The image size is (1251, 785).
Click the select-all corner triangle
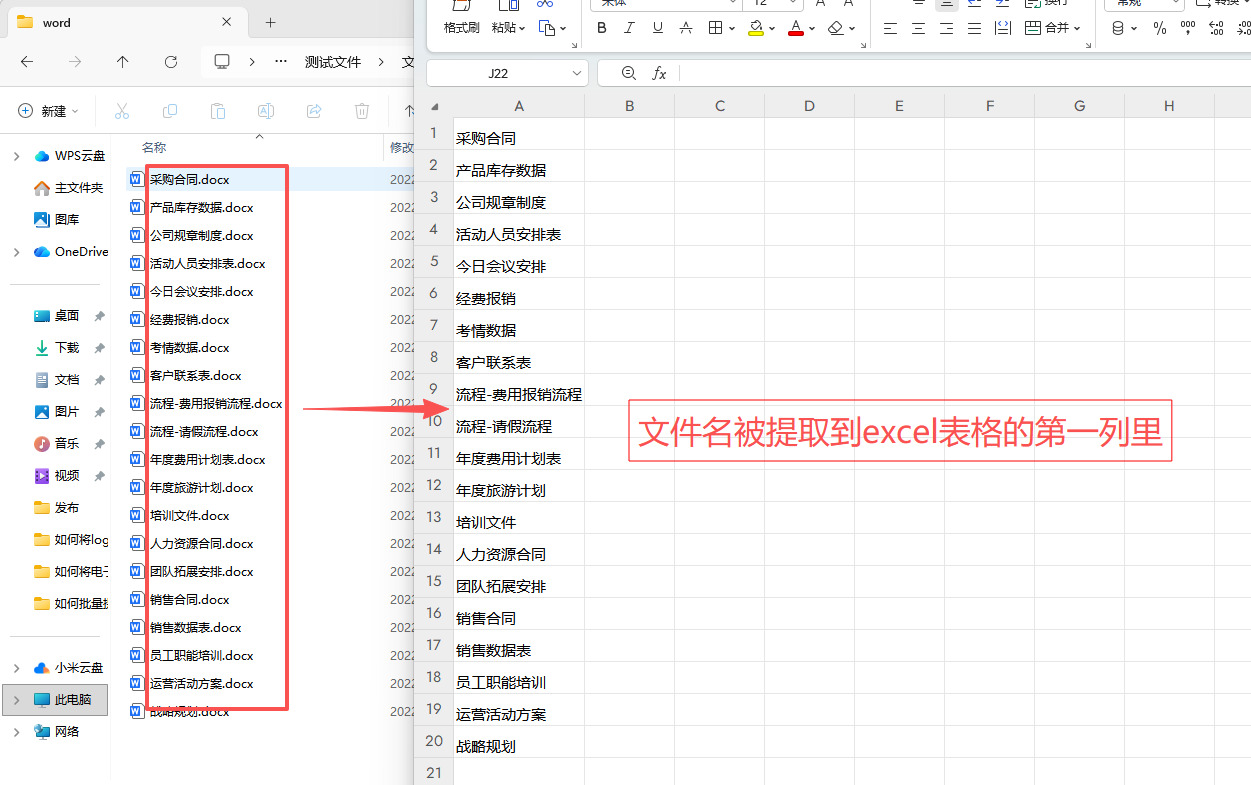coord(434,107)
